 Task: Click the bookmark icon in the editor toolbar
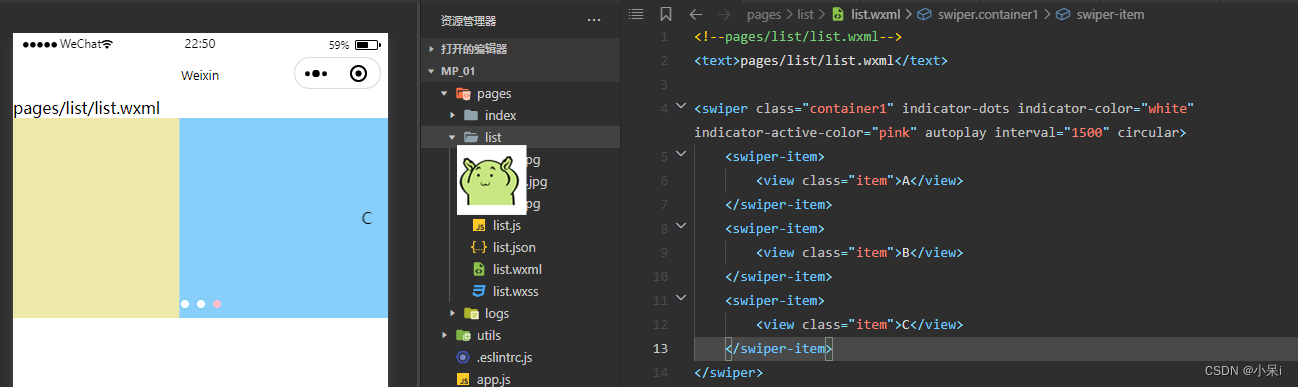(666, 14)
